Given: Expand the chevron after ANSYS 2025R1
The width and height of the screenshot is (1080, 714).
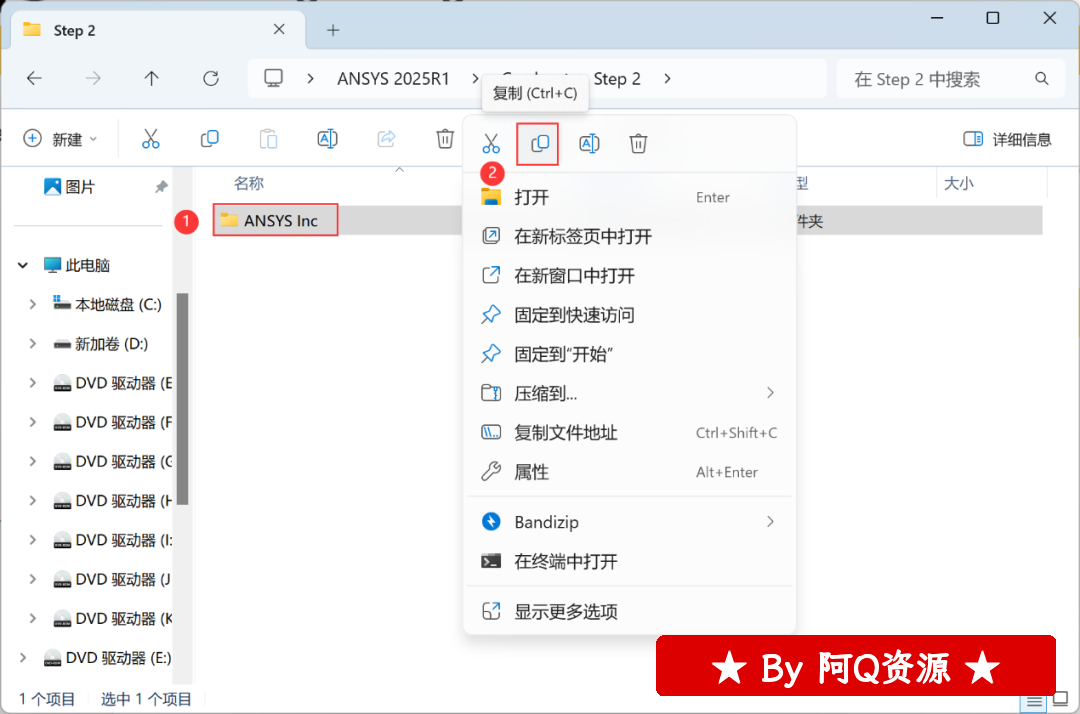Looking at the screenshot, I should 475,78.
